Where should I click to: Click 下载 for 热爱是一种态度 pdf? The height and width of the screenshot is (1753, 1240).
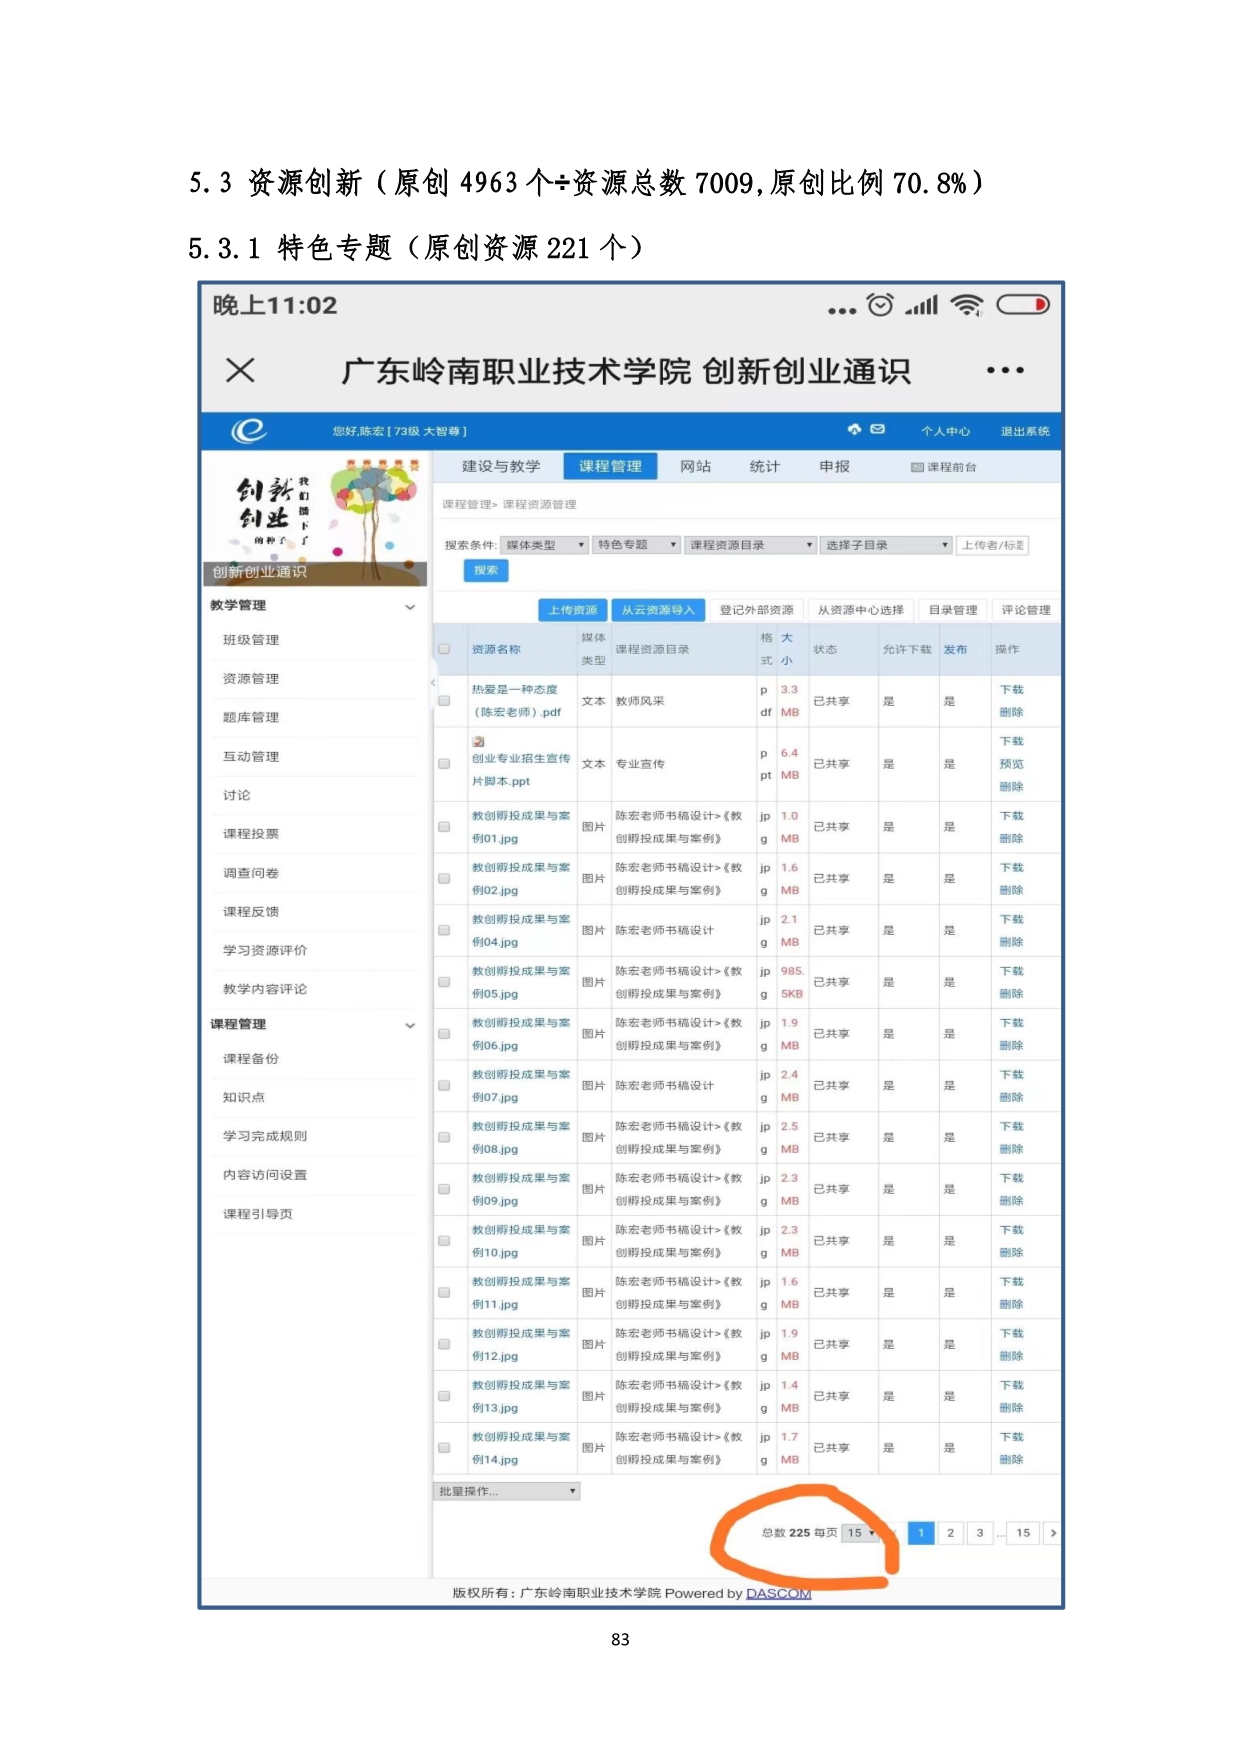tap(1012, 689)
